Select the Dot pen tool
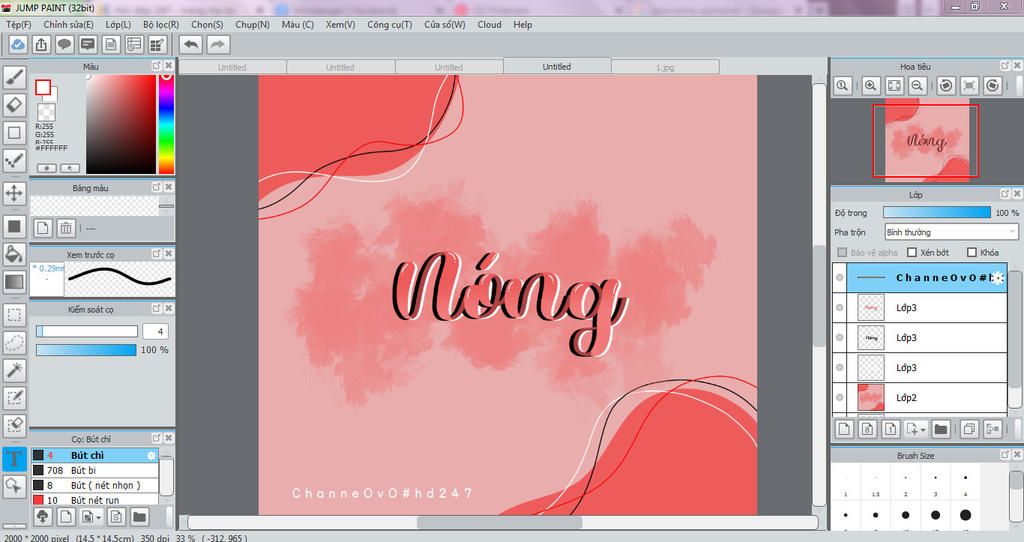Image resolution: width=1024 pixels, height=542 pixels. click(x=14, y=160)
